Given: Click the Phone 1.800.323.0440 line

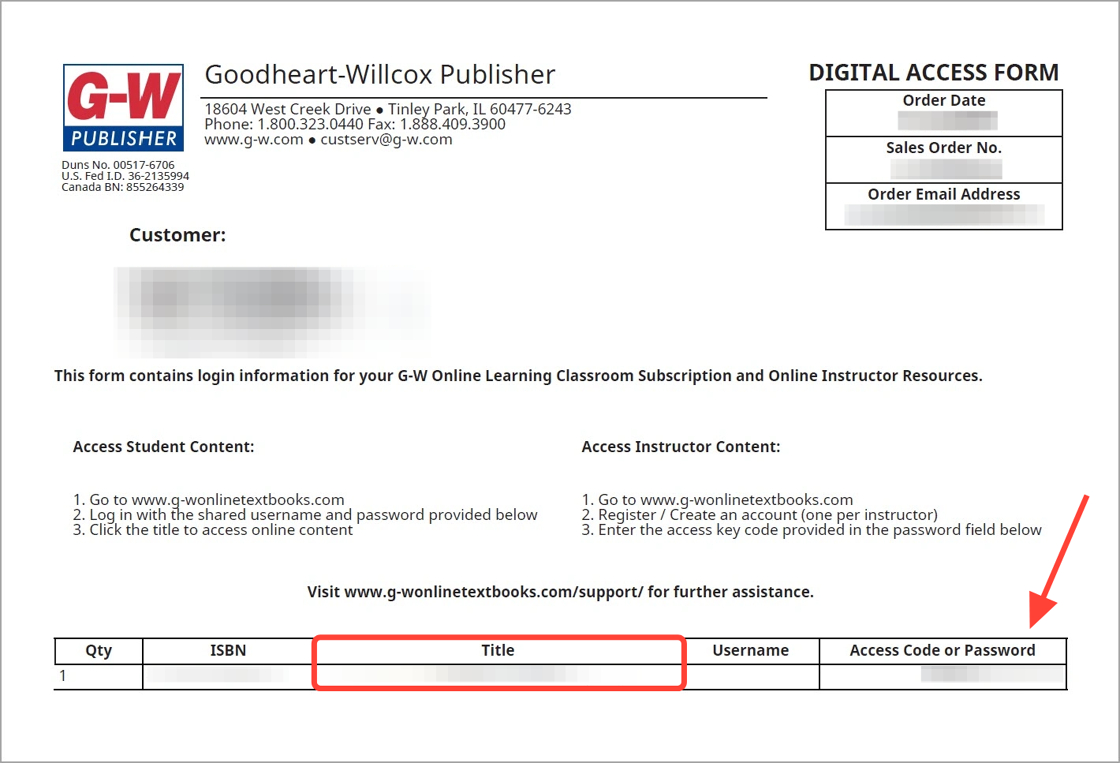Looking at the screenshot, I should pyautogui.click(x=355, y=124).
